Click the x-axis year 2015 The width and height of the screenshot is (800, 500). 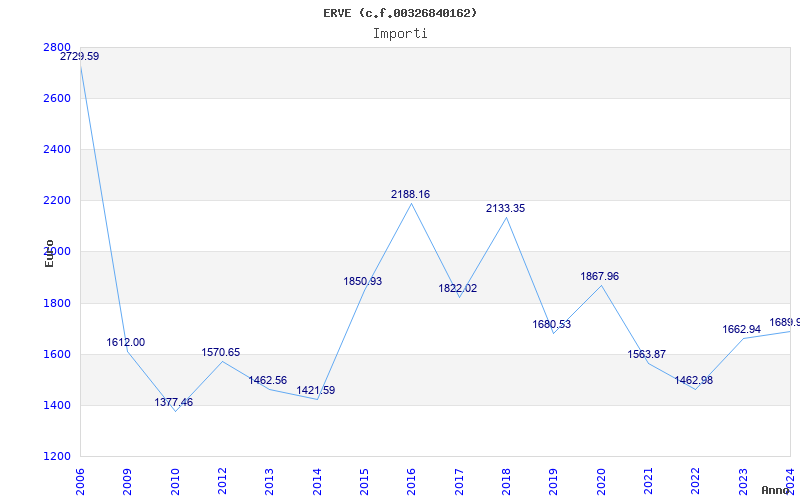pos(364,482)
